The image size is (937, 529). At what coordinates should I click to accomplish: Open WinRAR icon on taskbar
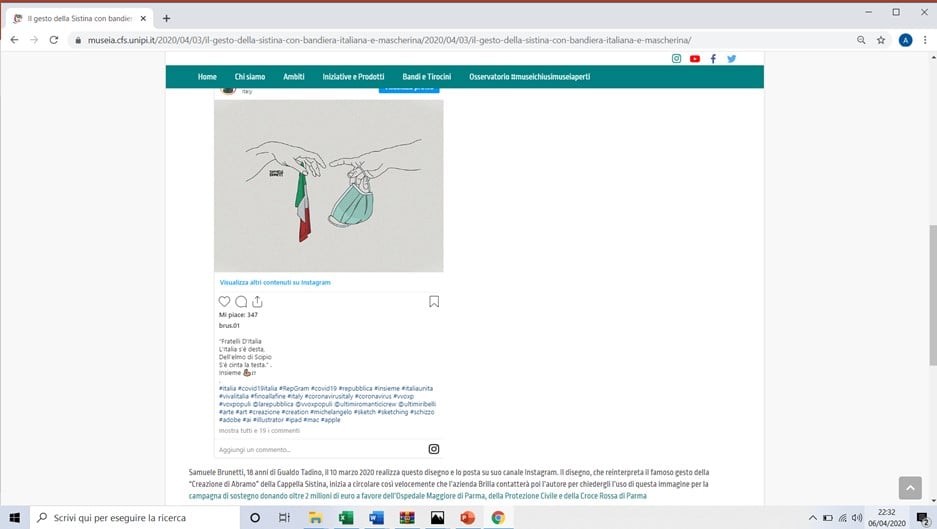pyautogui.click(x=406, y=518)
